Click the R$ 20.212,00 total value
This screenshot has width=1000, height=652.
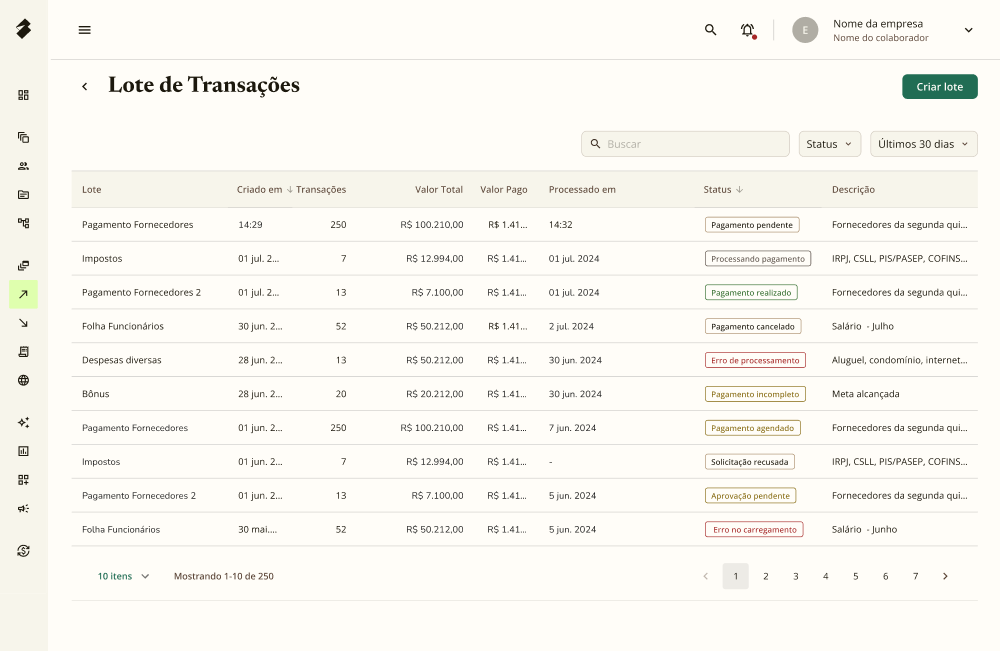[x=434, y=394]
